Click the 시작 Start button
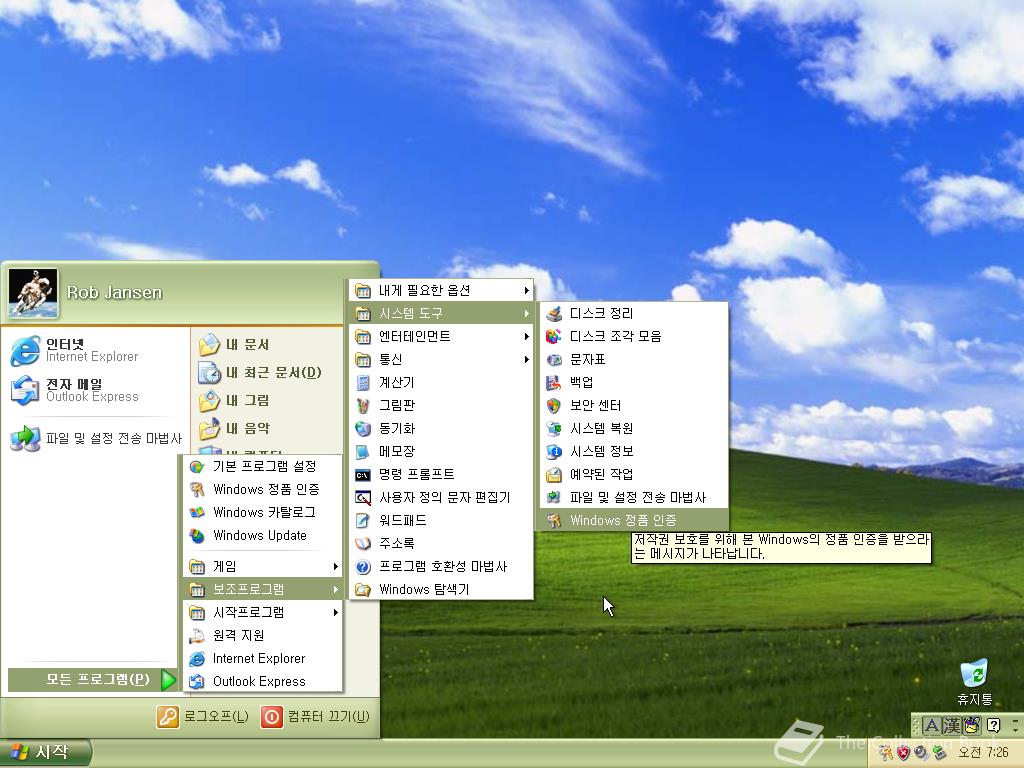This screenshot has height=768, width=1024. [x=44, y=752]
